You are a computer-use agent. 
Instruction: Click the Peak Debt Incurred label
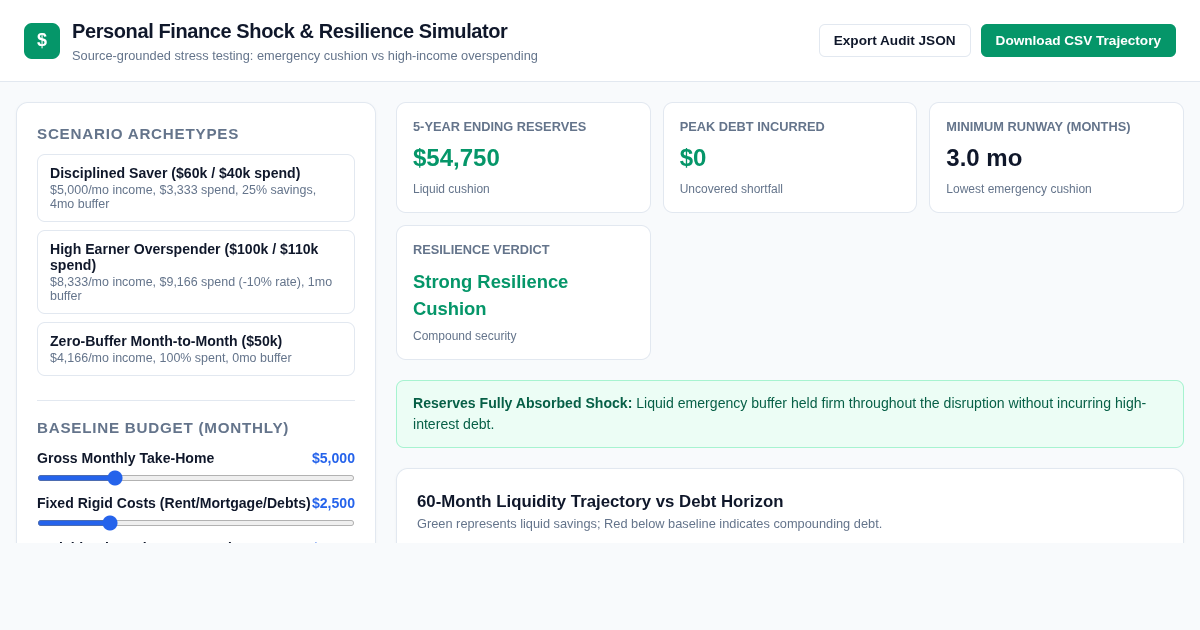[x=752, y=127]
